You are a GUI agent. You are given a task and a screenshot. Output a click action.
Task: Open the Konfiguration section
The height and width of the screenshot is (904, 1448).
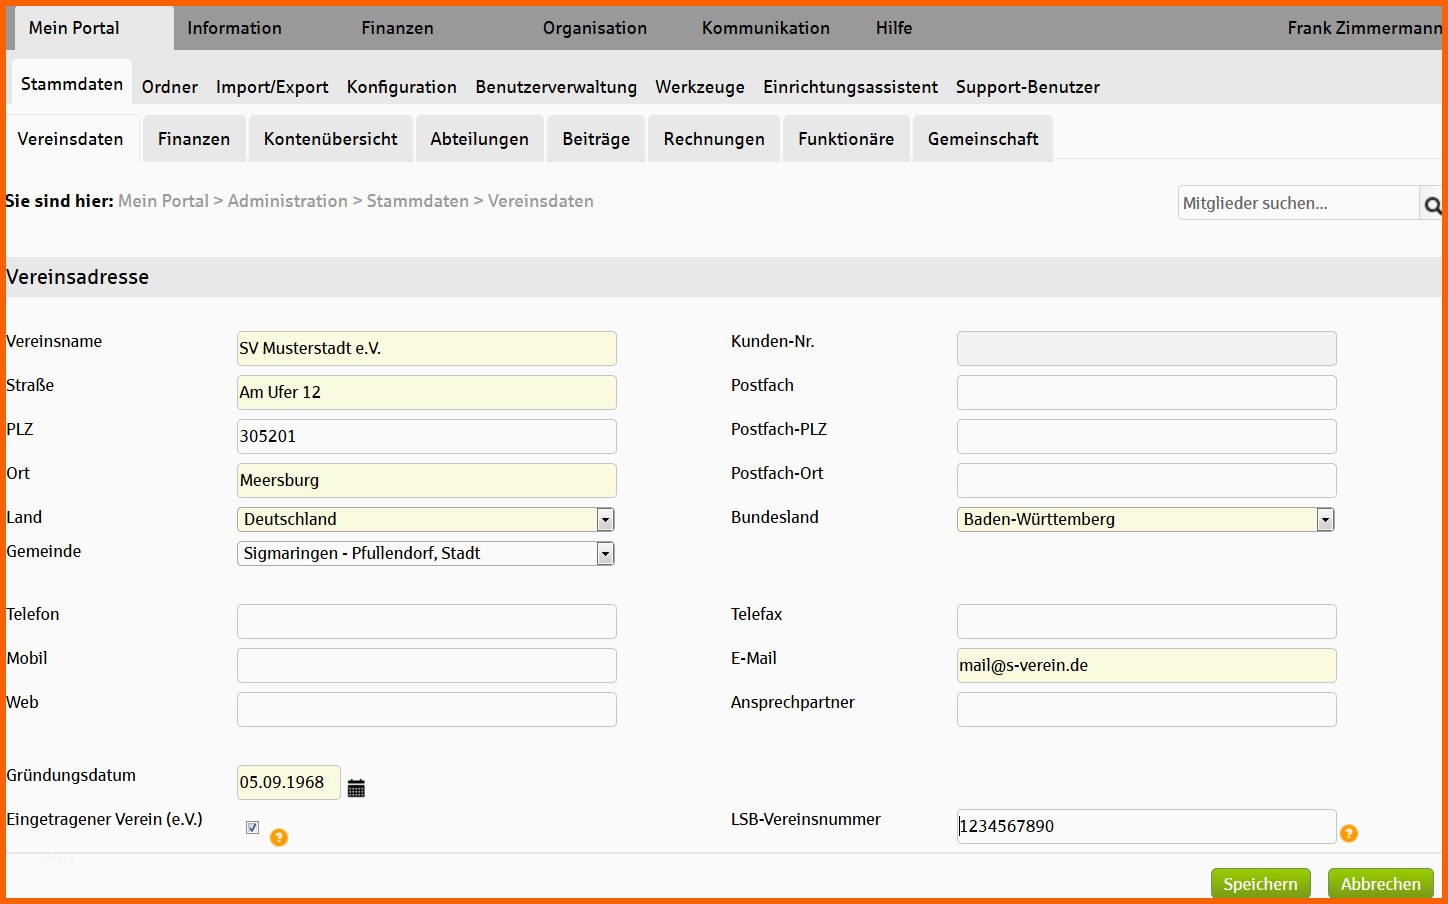coord(402,87)
